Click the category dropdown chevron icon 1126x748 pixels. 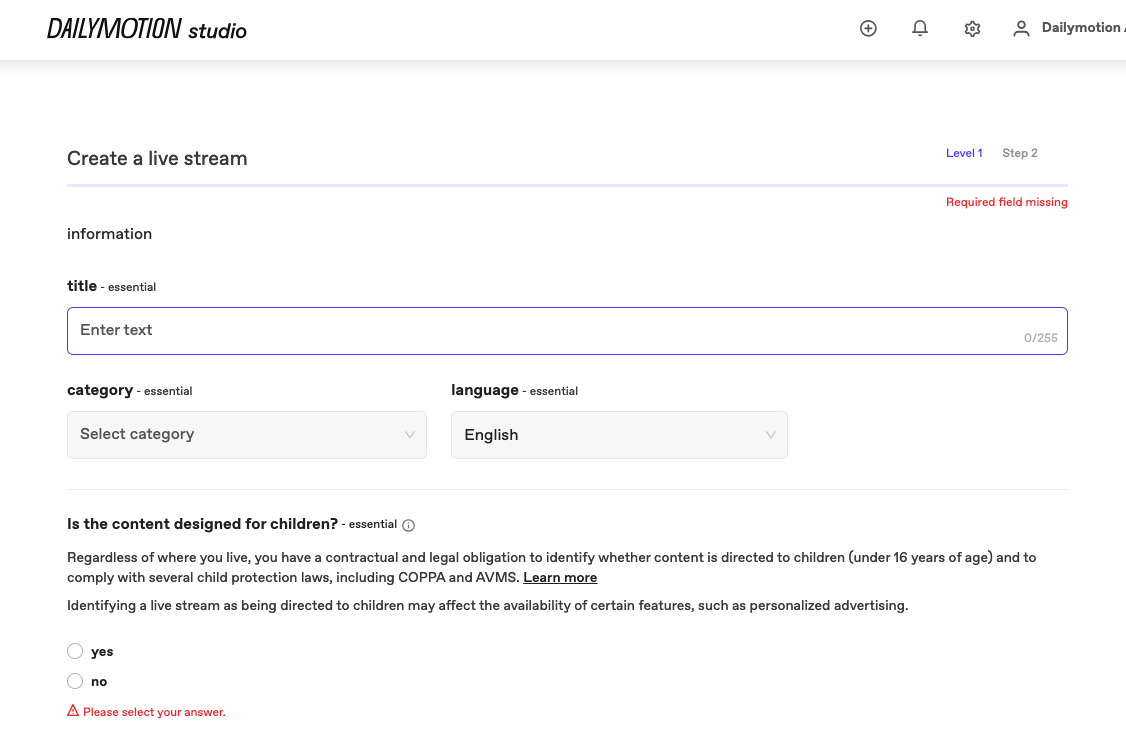click(409, 435)
